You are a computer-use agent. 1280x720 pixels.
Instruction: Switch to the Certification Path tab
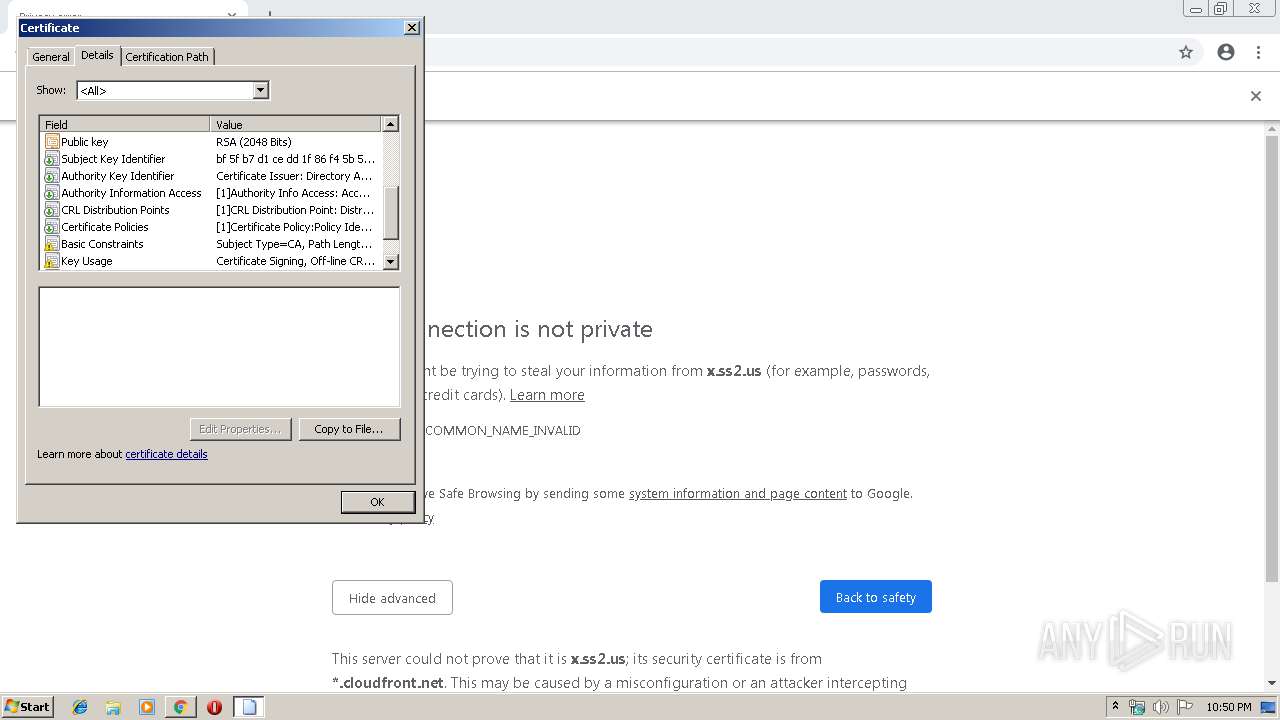[x=167, y=57]
